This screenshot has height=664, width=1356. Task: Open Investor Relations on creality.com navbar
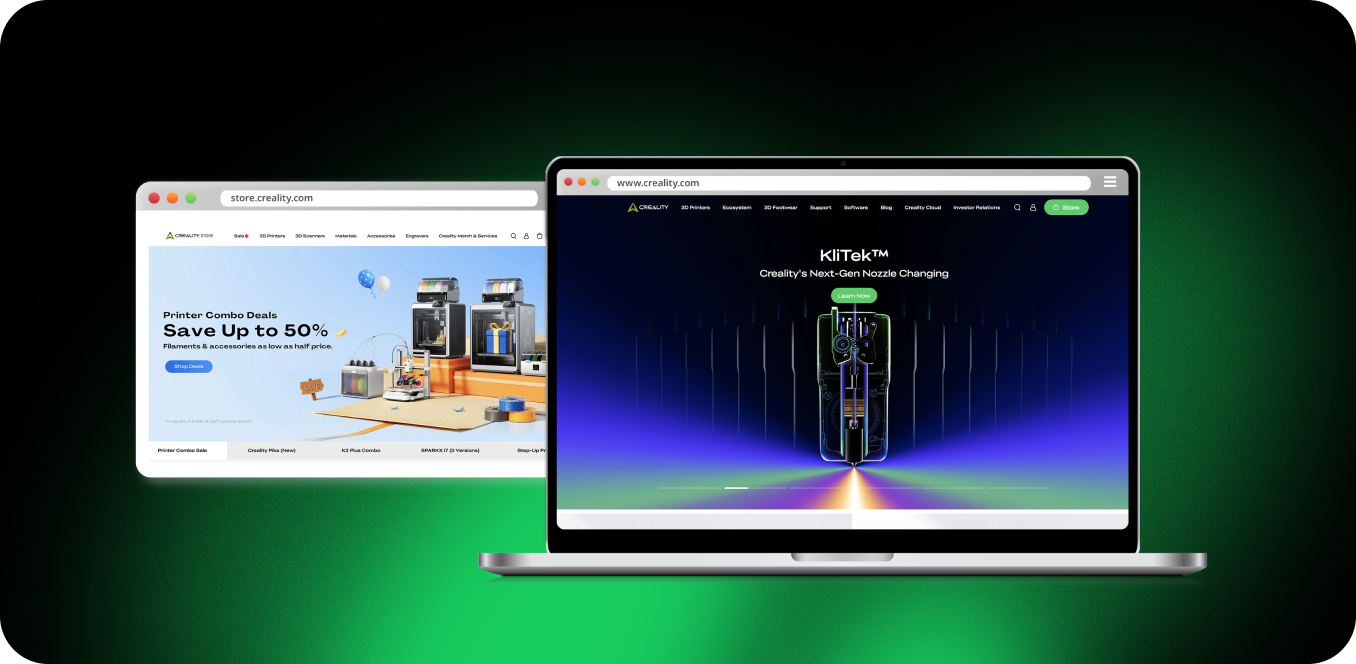pos(977,207)
